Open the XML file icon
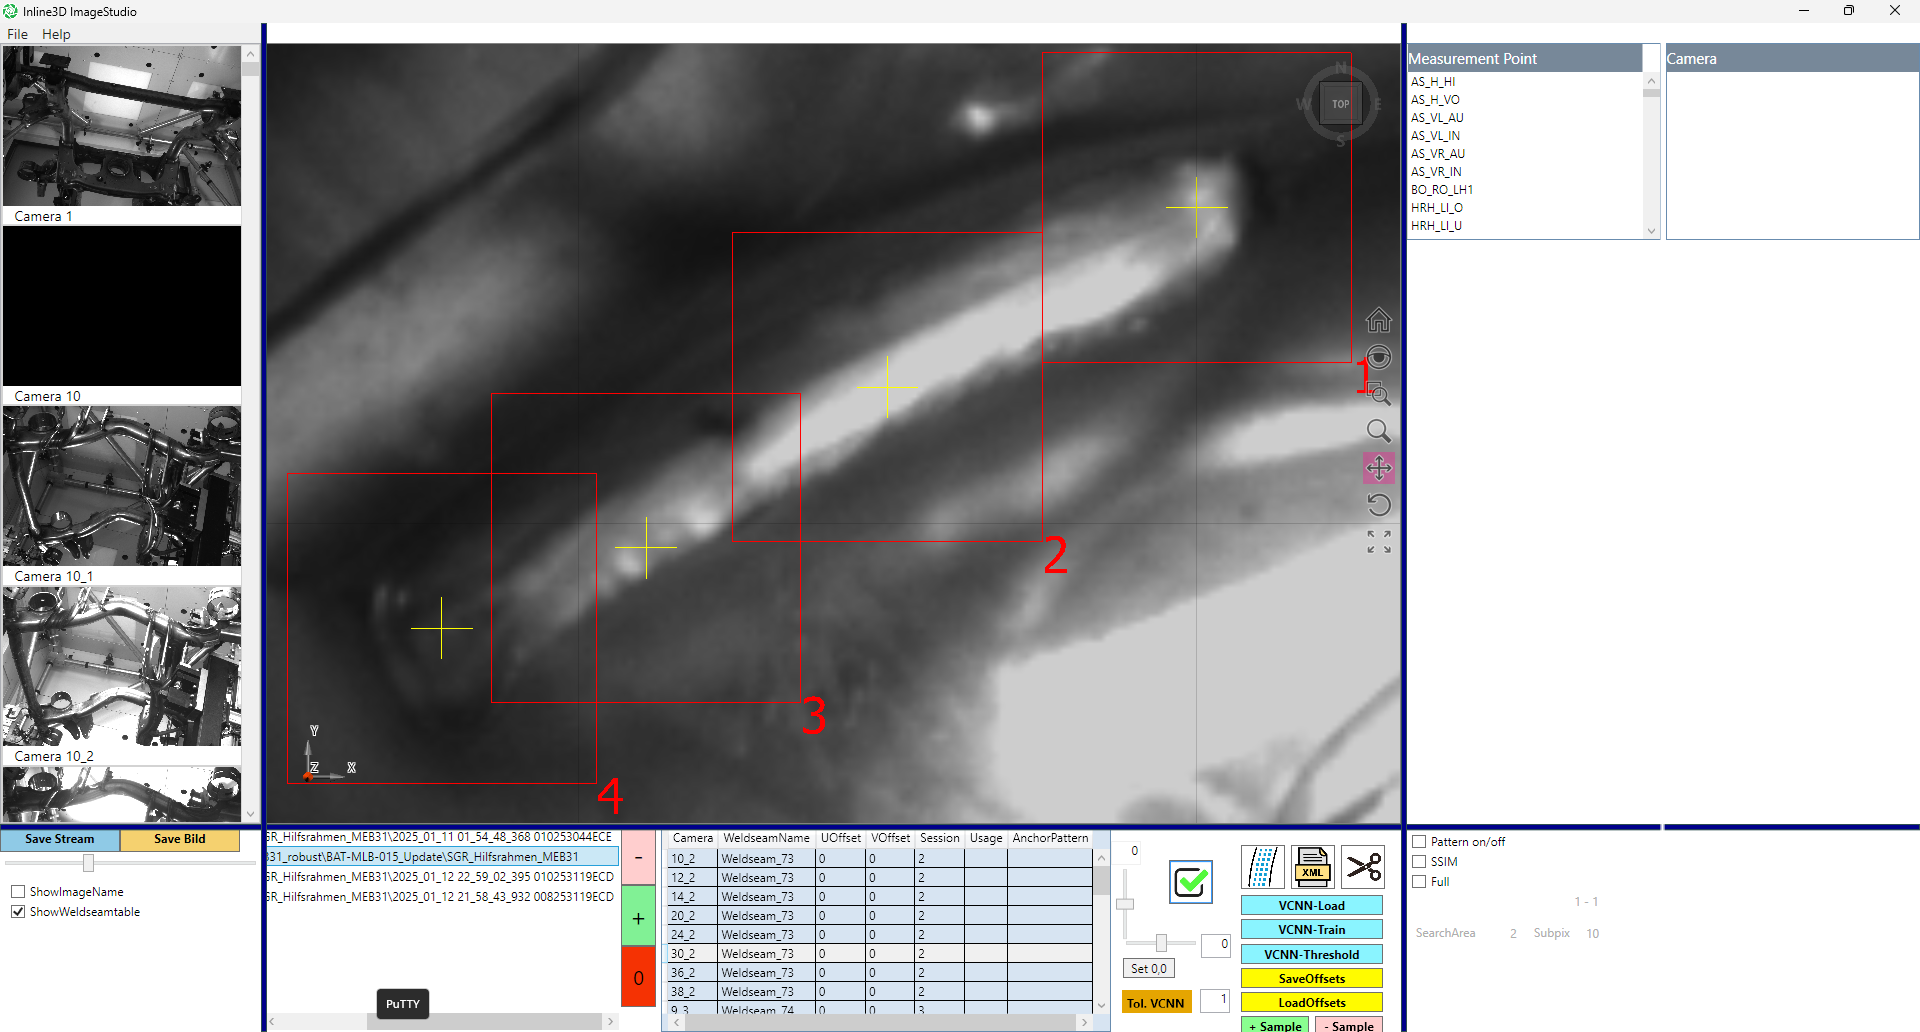The image size is (1920, 1032). click(1312, 867)
